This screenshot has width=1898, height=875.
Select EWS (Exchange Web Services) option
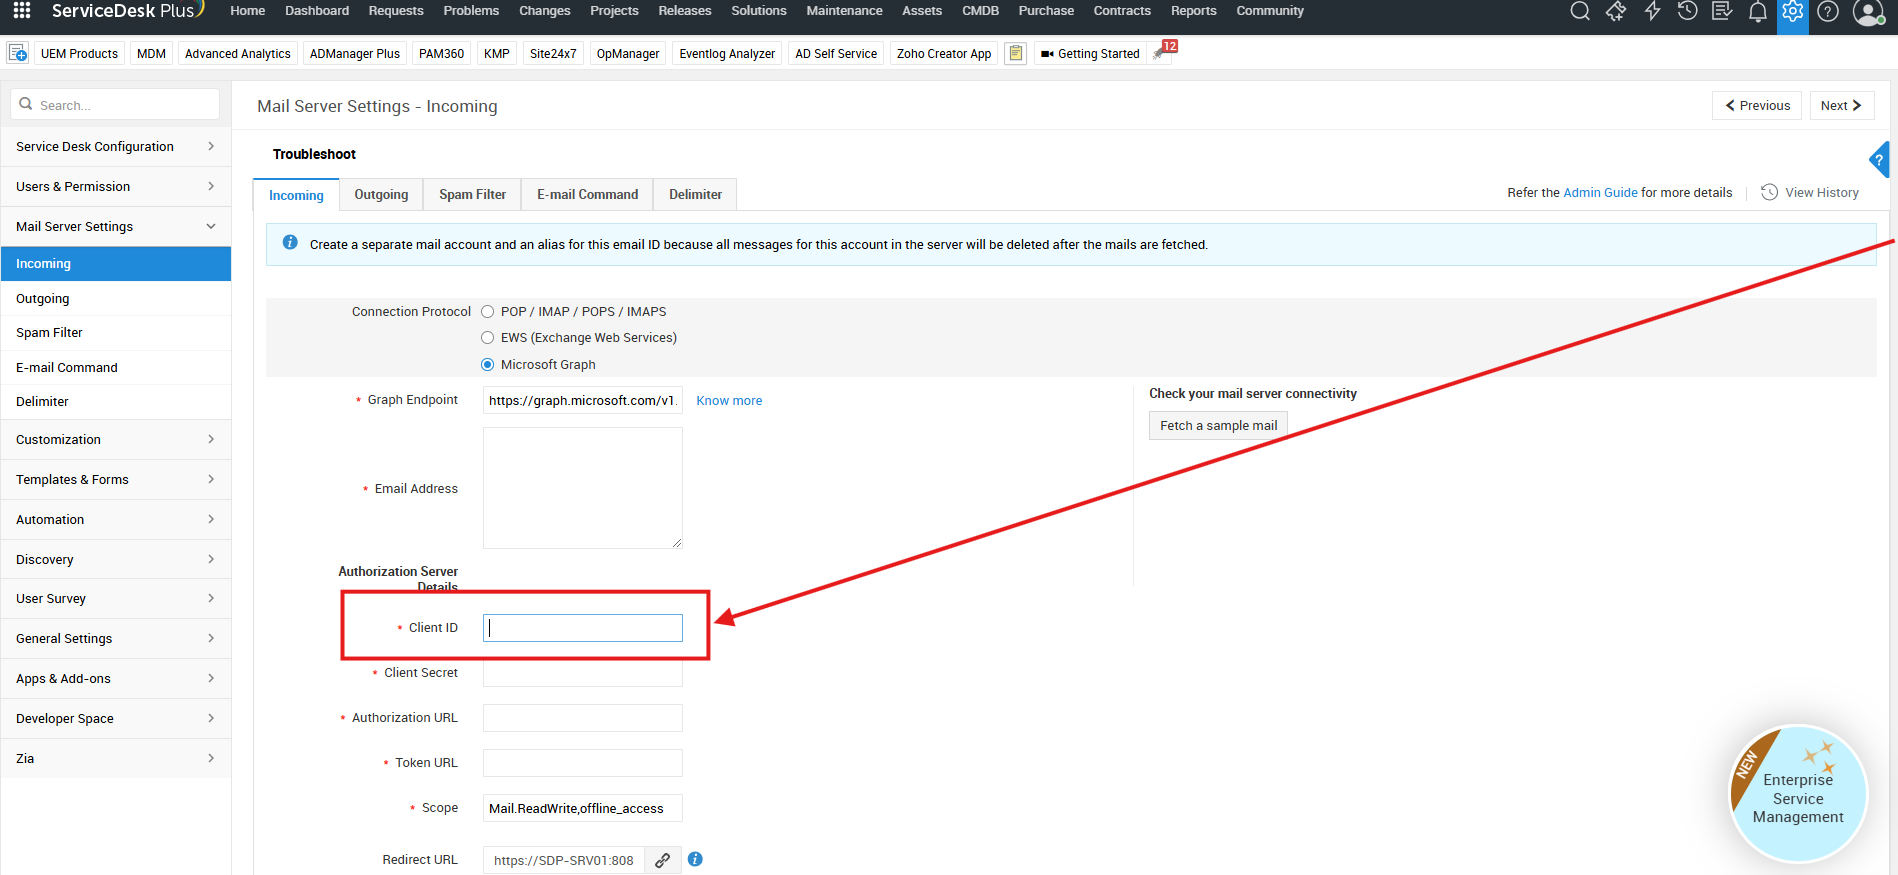(488, 338)
